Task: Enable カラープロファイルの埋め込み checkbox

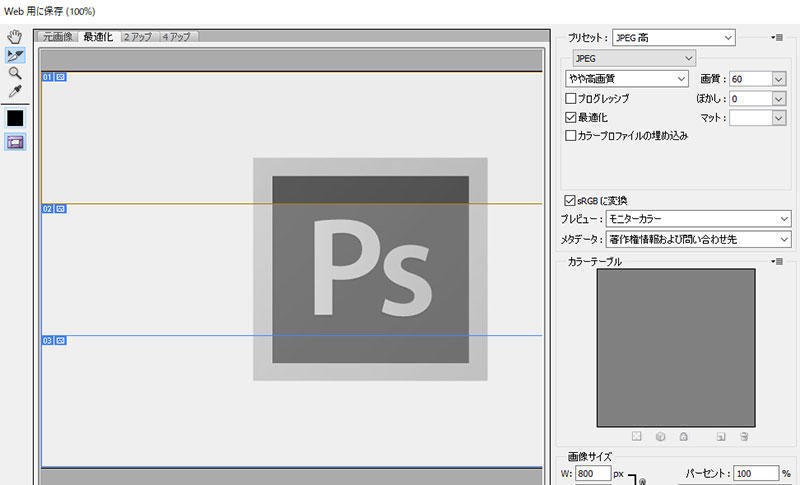Action: point(571,135)
